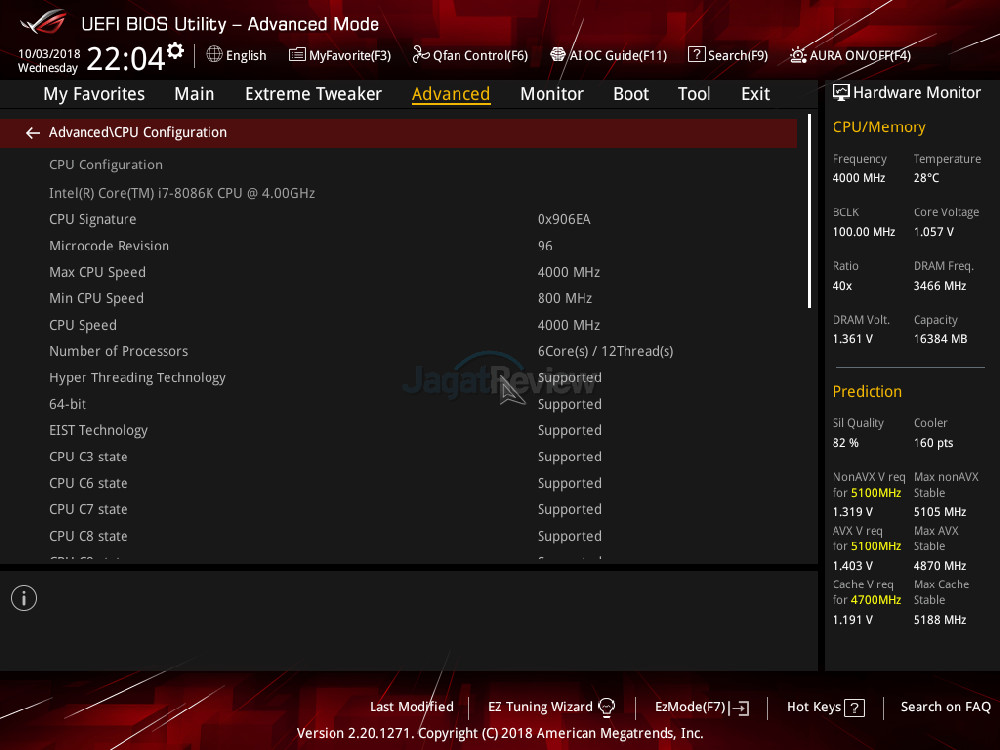1000x750 pixels.
Task: Open Search on FAQ
Action: pyautogui.click(x=946, y=707)
